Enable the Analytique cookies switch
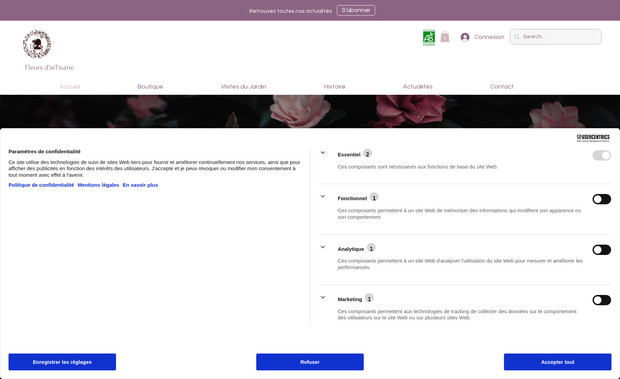This screenshot has height=379, width=620. (x=601, y=250)
